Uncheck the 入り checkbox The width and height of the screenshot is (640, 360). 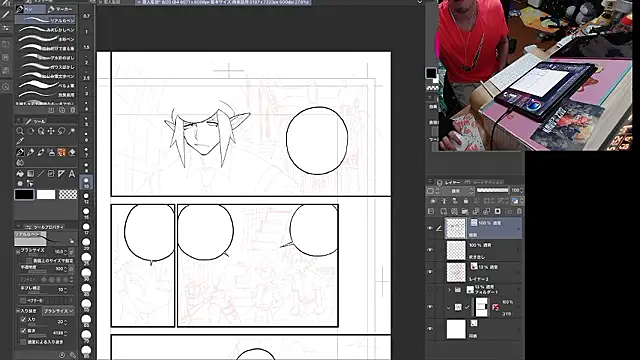pyautogui.click(x=23, y=320)
